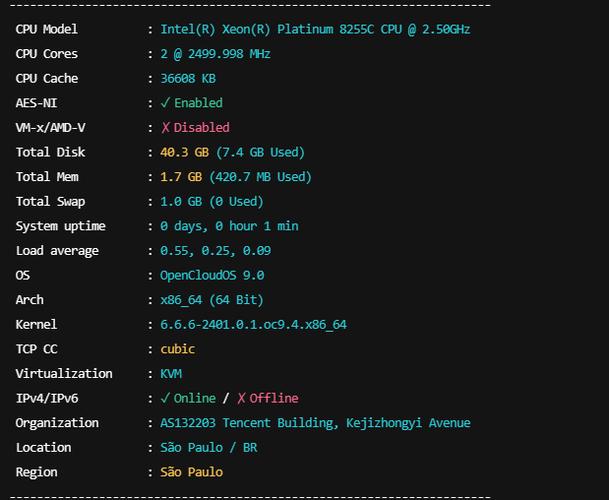
Task: Select the 'OpenCloudOS 9.0' value
Action: (212, 275)
